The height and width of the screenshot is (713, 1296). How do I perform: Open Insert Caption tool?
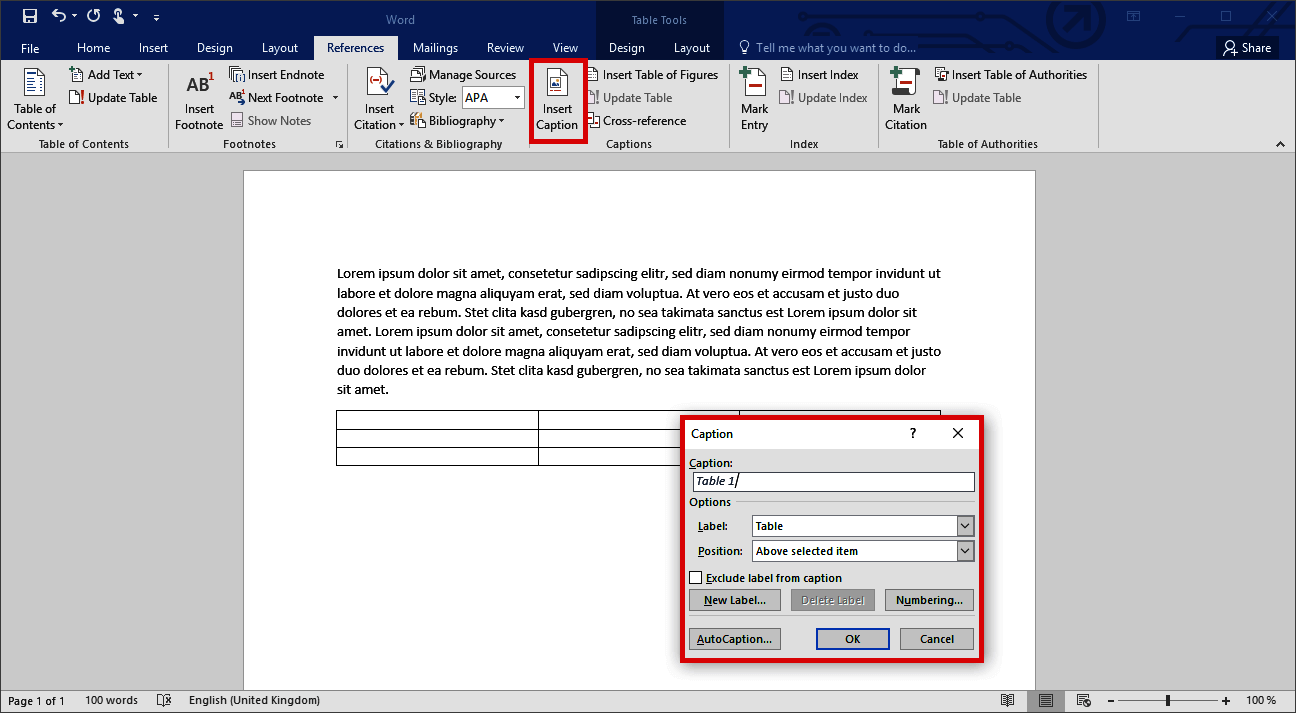(x=557, y=100)
